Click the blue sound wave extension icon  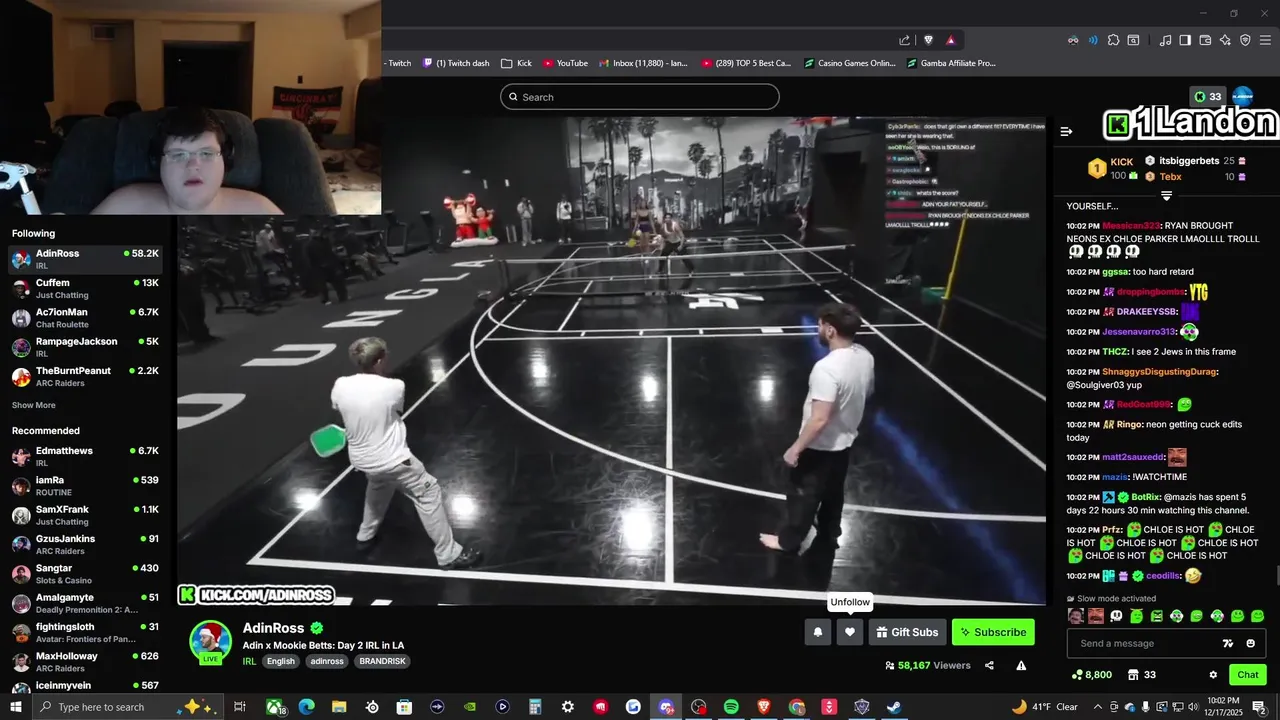coord(1093,40)
